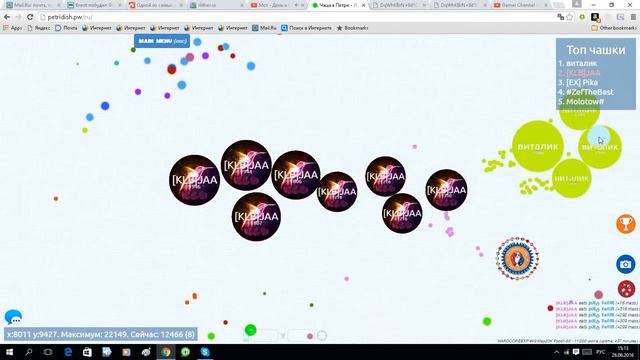Click the Топ чашки leaderboard title
This screenshot has width=640, height=360.
596,50
